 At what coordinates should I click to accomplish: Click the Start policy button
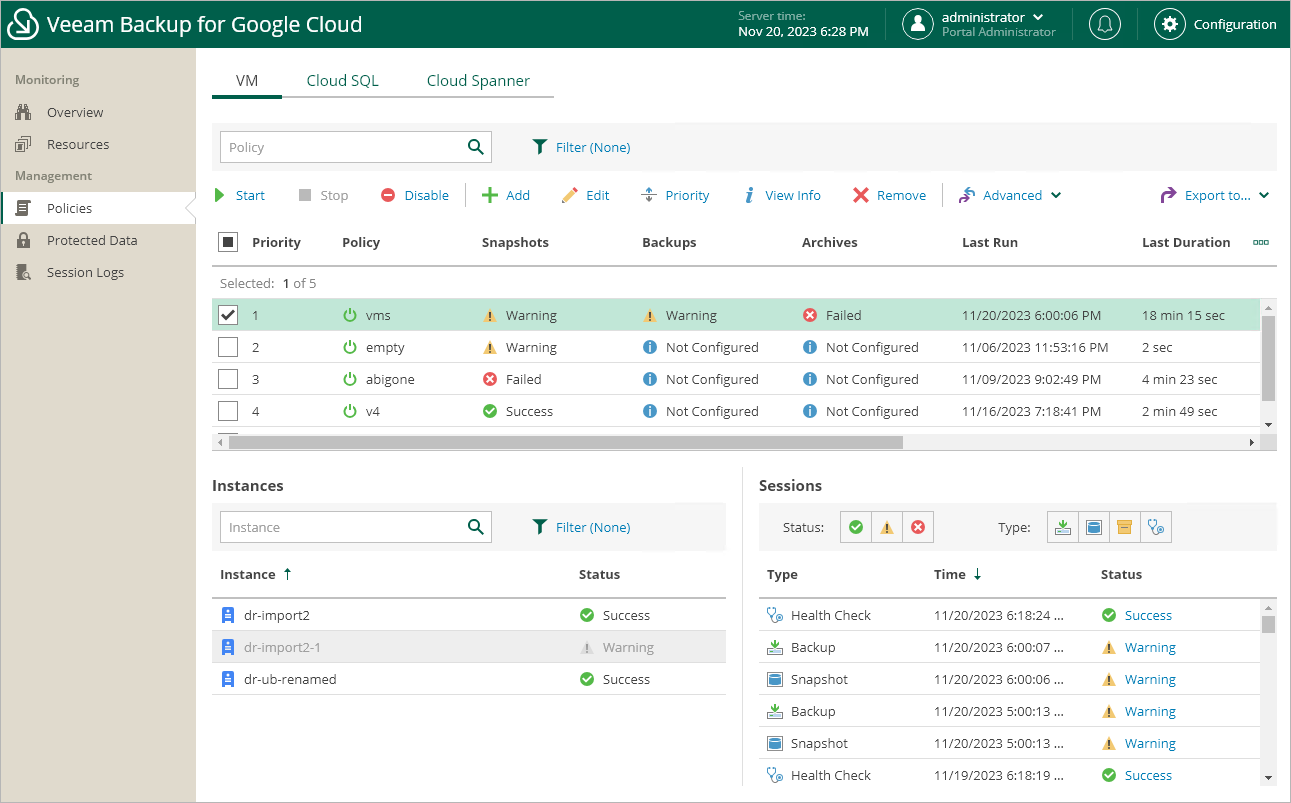pos(240,196)
